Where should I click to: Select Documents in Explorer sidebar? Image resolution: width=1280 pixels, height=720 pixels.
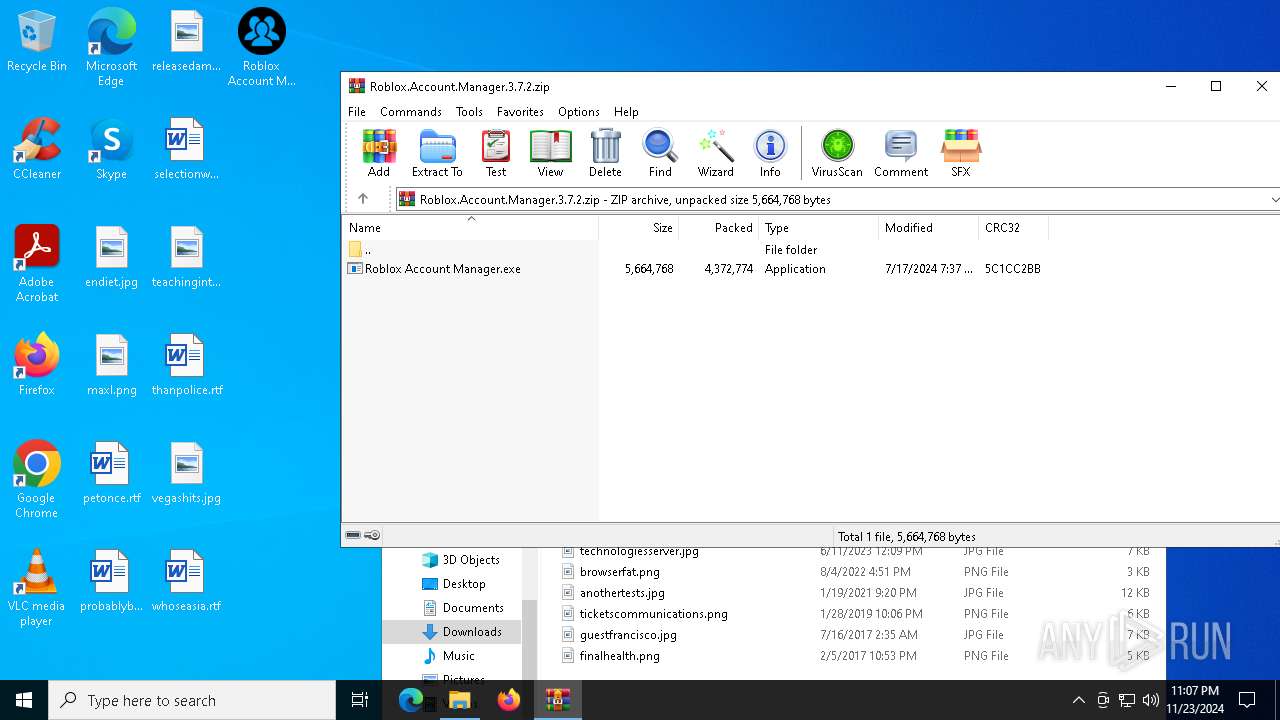(463, 608)
